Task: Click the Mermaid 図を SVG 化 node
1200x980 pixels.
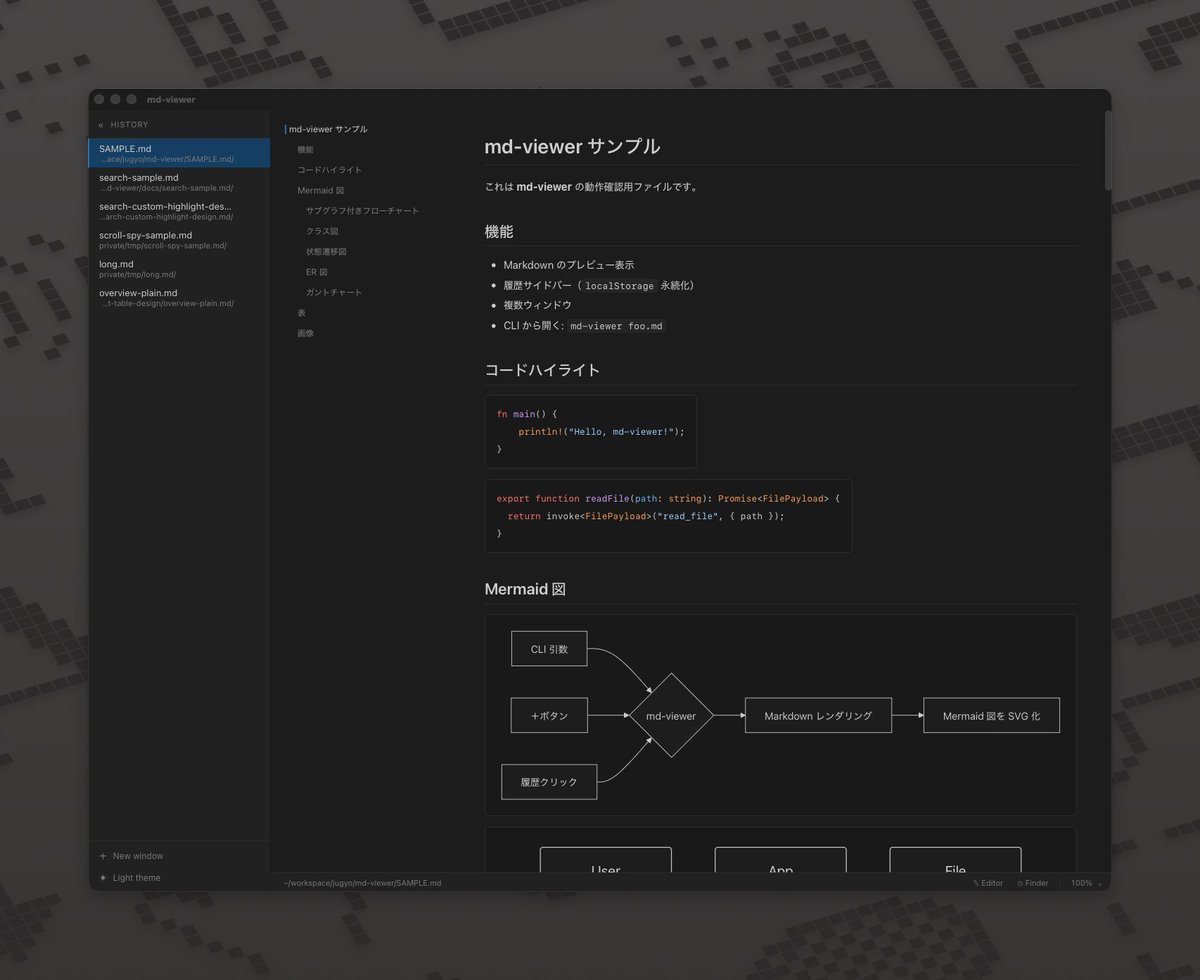Action: point(991,716)
